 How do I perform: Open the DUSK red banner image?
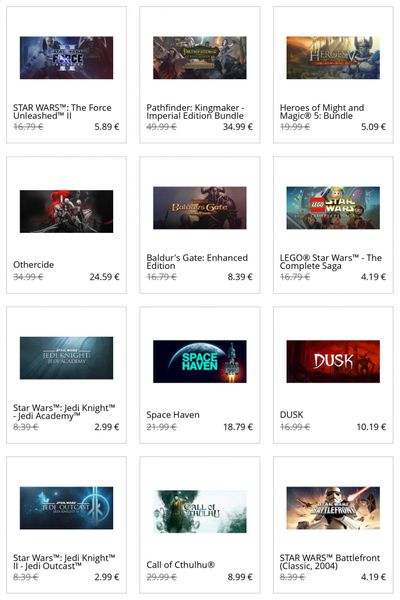click(333, 361)
